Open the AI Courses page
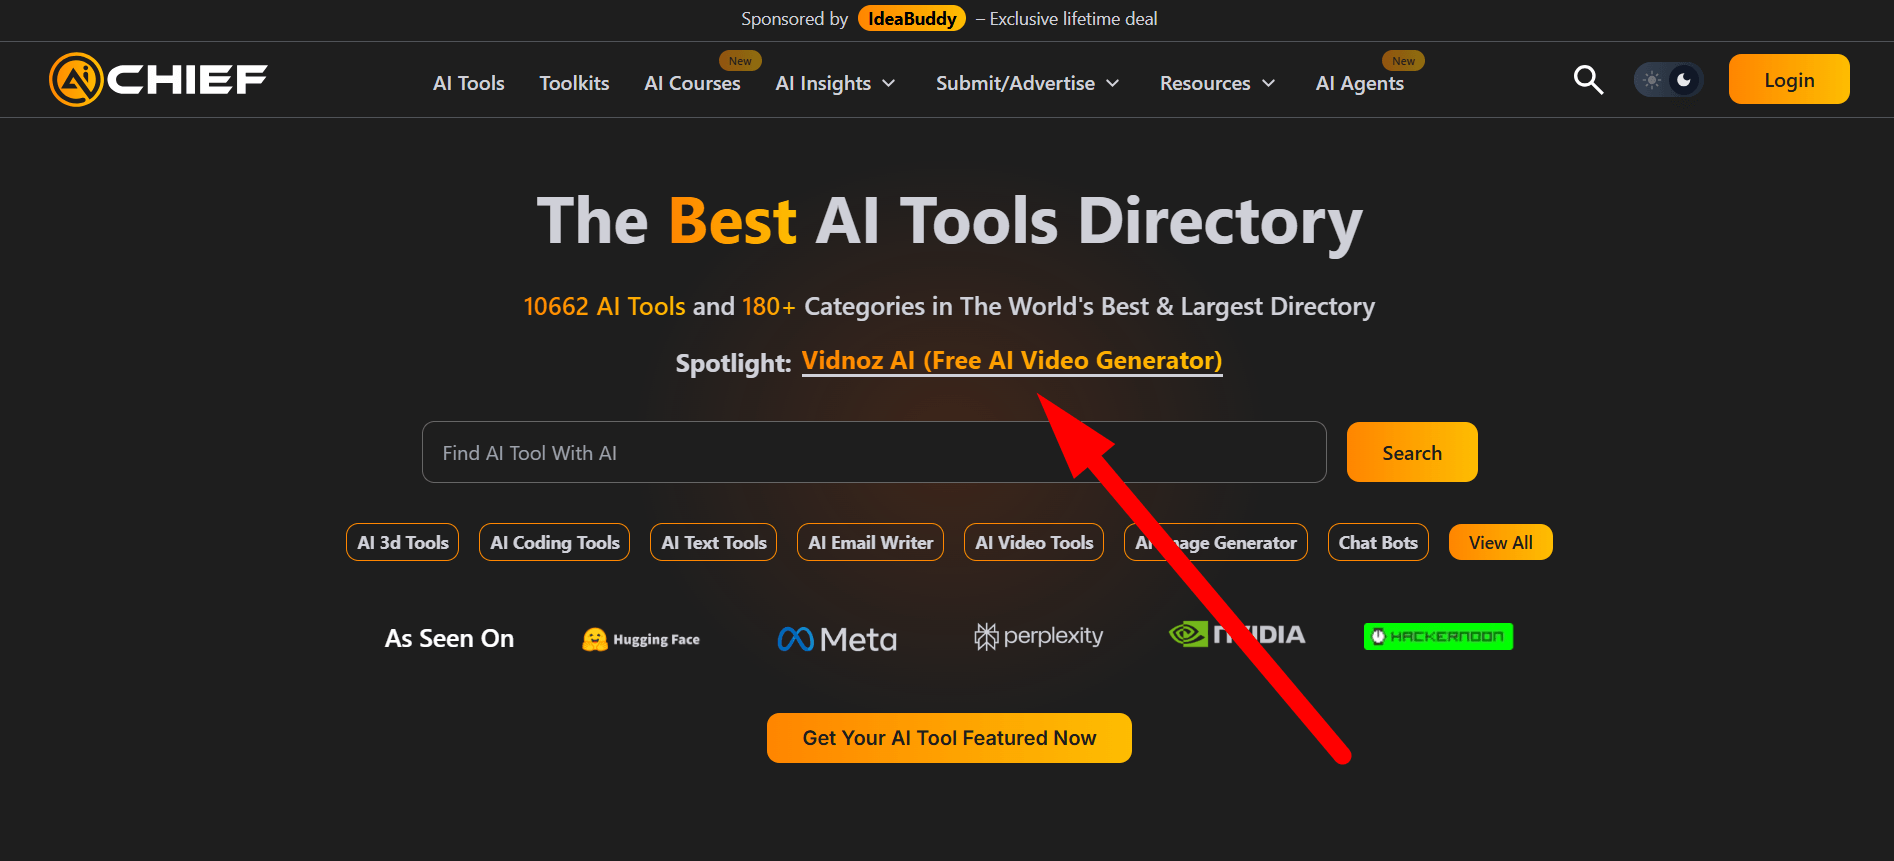Image resolution: width=1894 pixels, height=861 pixels. click(x=692, y=84)
